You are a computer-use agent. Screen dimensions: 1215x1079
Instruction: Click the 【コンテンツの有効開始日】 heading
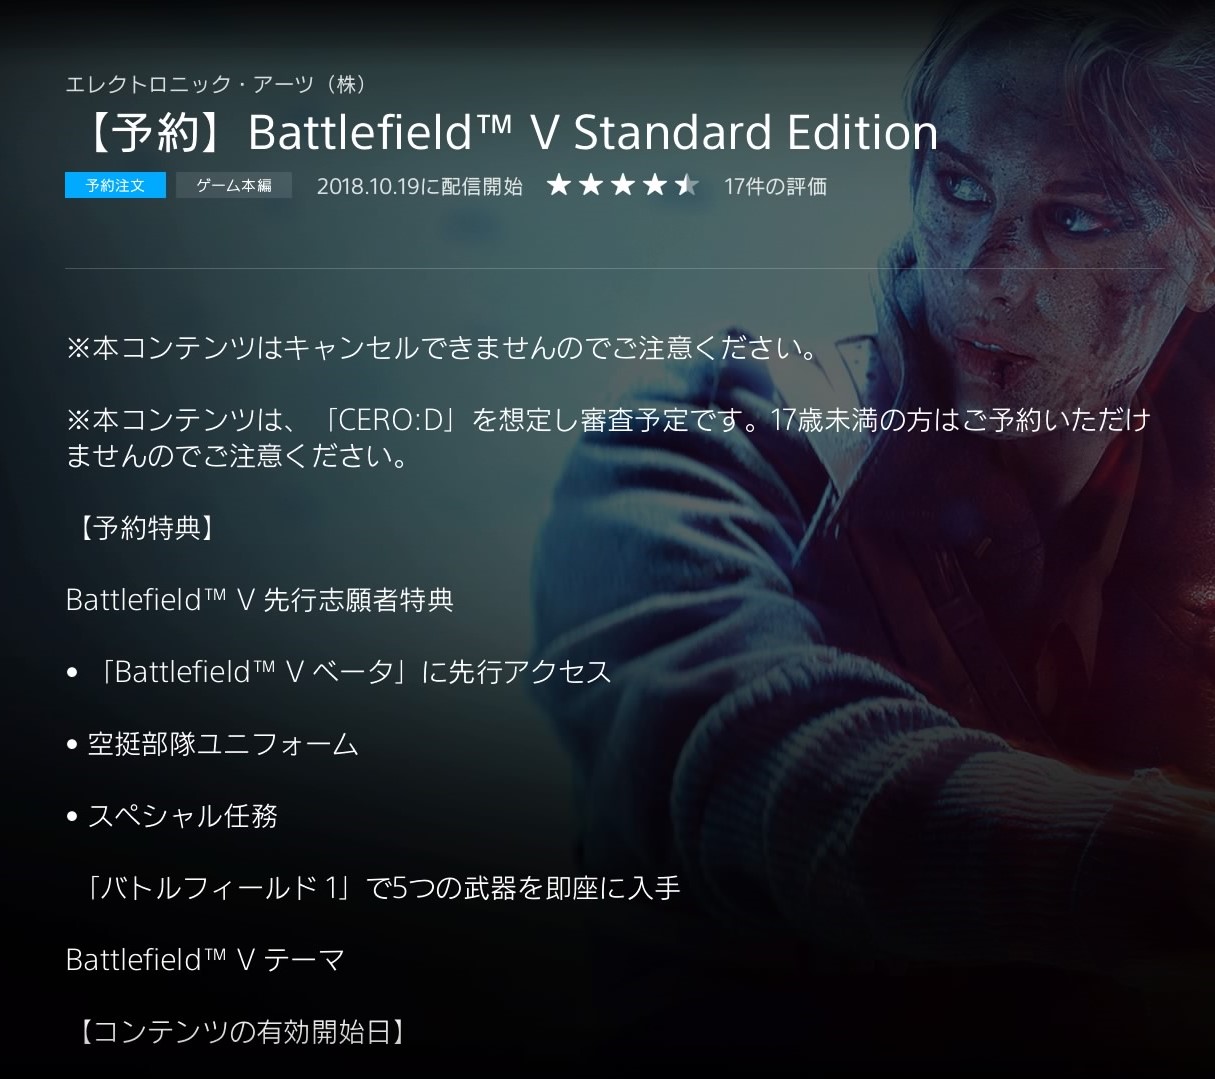239,1032
